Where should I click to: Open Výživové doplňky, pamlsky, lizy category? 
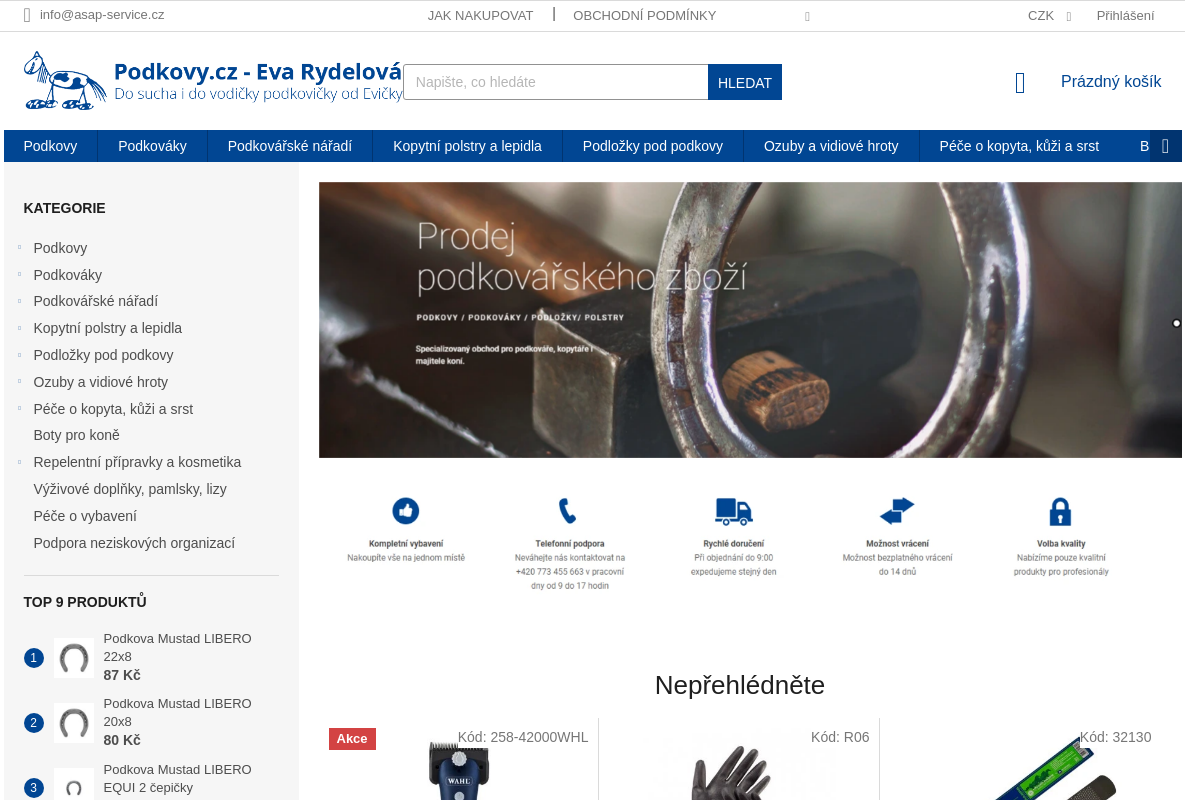tap(130, 489)
